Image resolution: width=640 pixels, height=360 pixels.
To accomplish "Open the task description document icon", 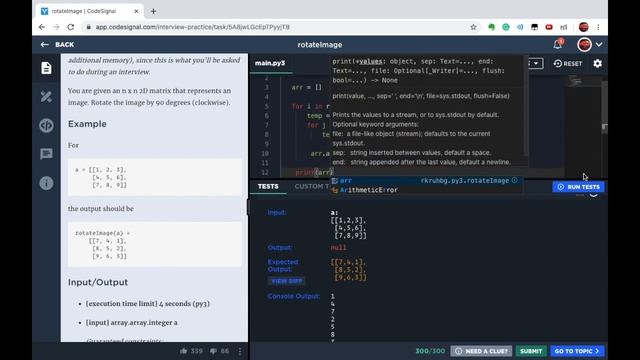I will pyautogui.click(x=46, y=68).
